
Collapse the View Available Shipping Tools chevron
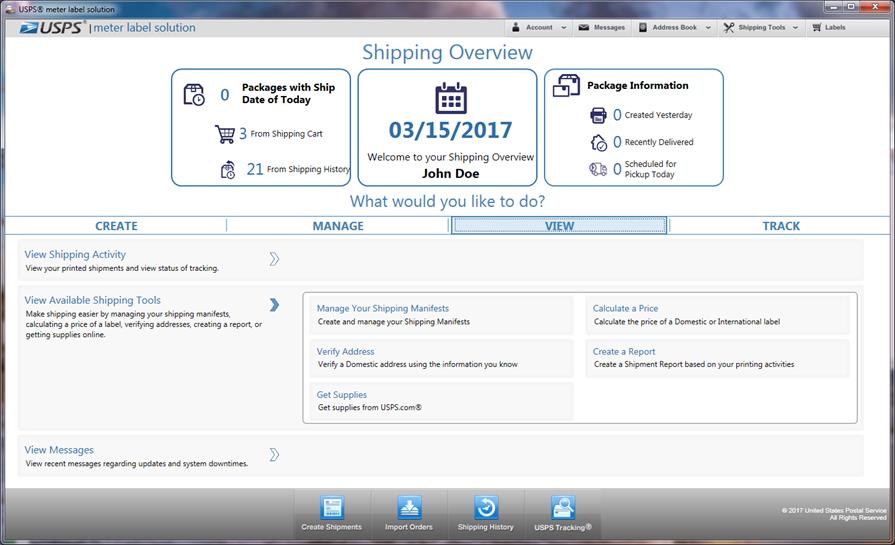[274, 305]
